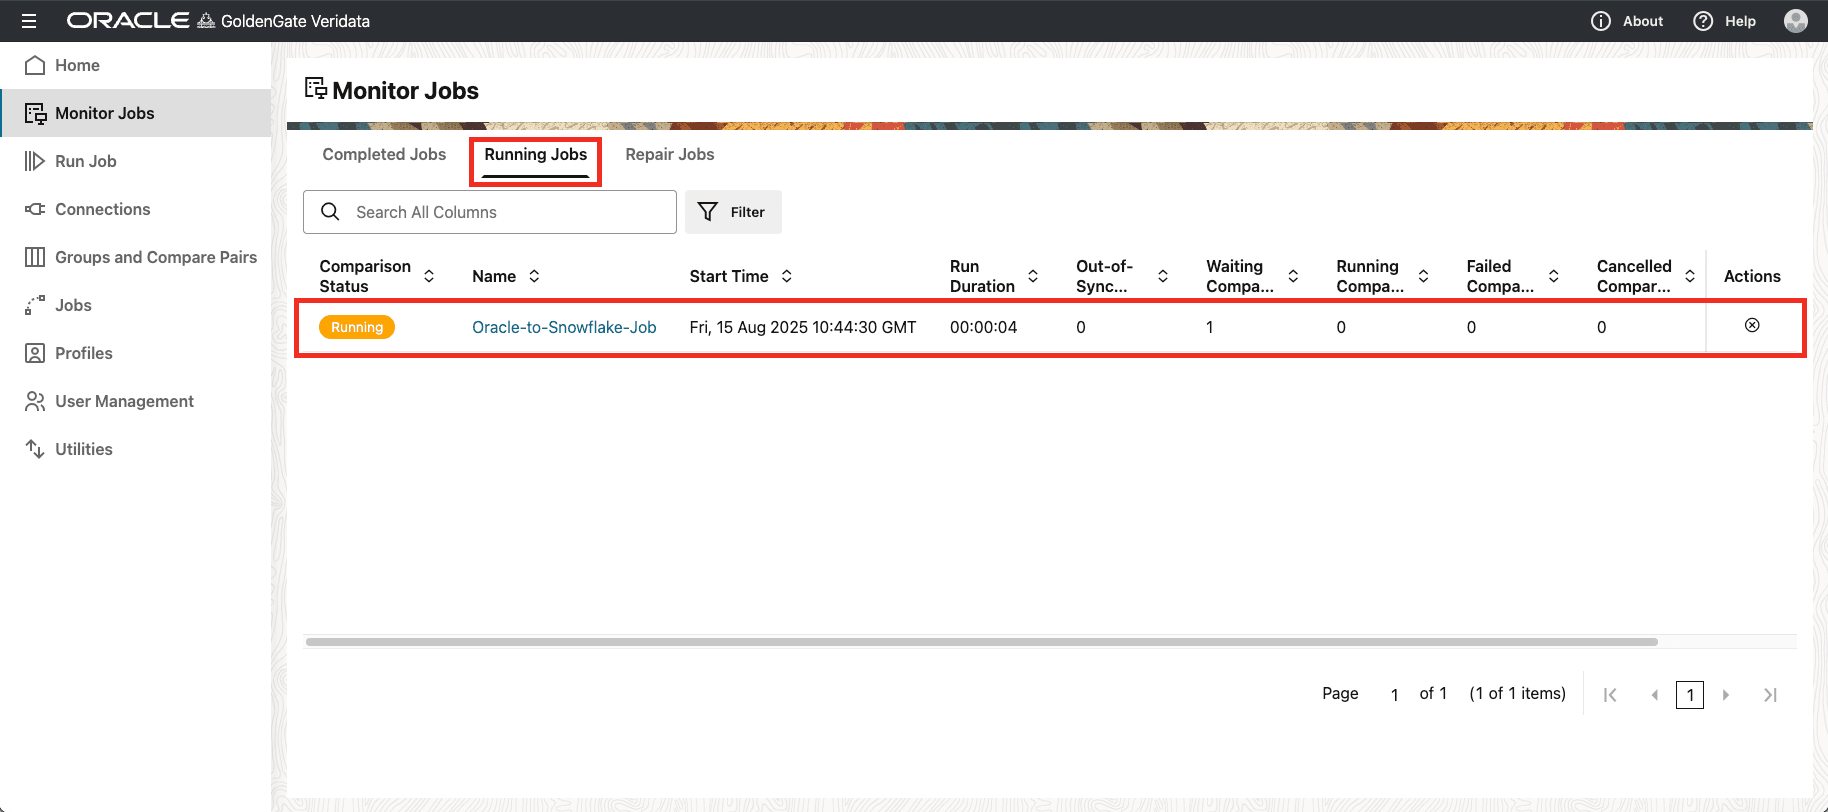Viewport: 1828px width, 812px height.
Task: Click the Run Job play icon
Action: (35, 161)
